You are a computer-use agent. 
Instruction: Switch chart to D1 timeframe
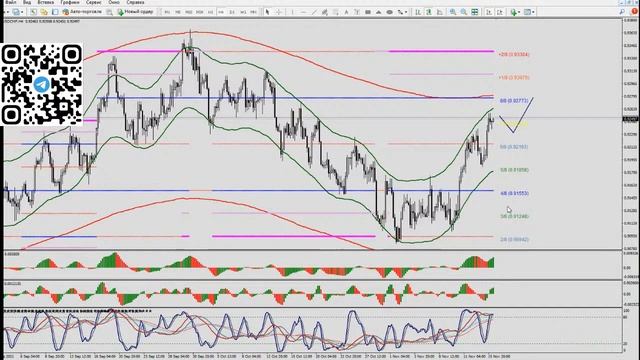tap(232, 12)
